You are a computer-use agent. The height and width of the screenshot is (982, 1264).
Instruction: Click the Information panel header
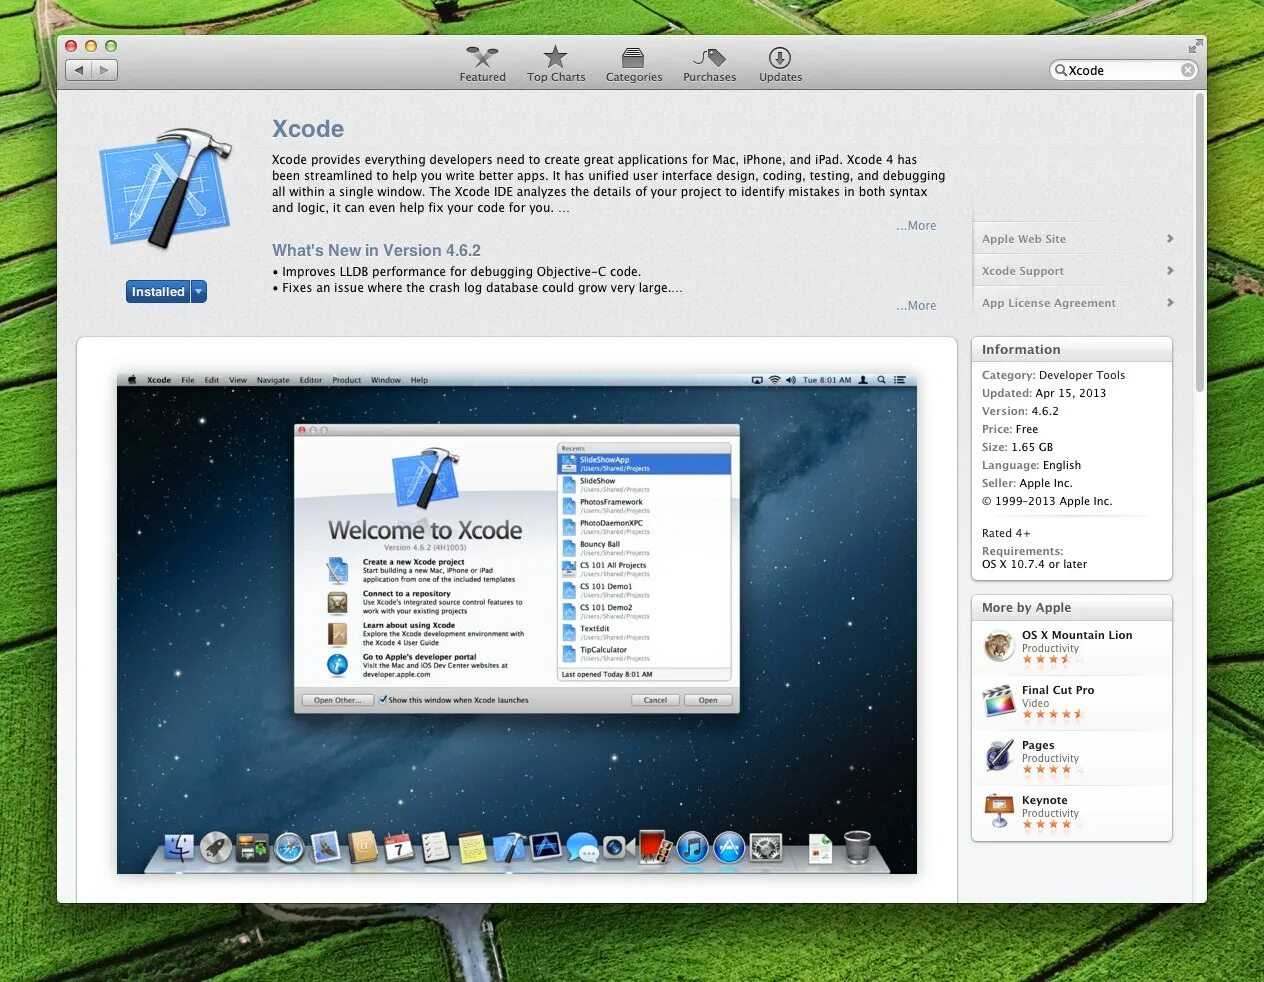click(x=1072, y=349)
